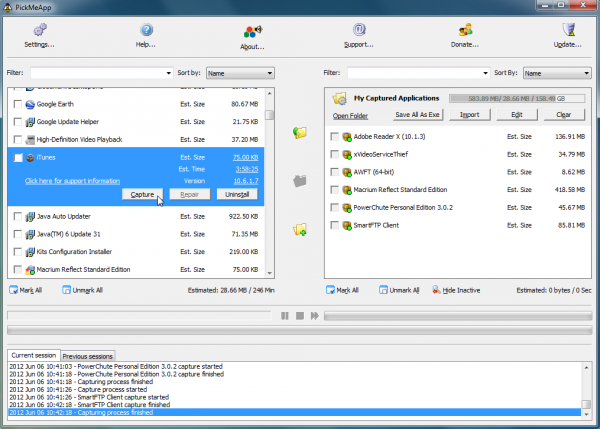Click the Edit button
The width and height of the screenshot is (600, 429).
click(x=517, y=115)
